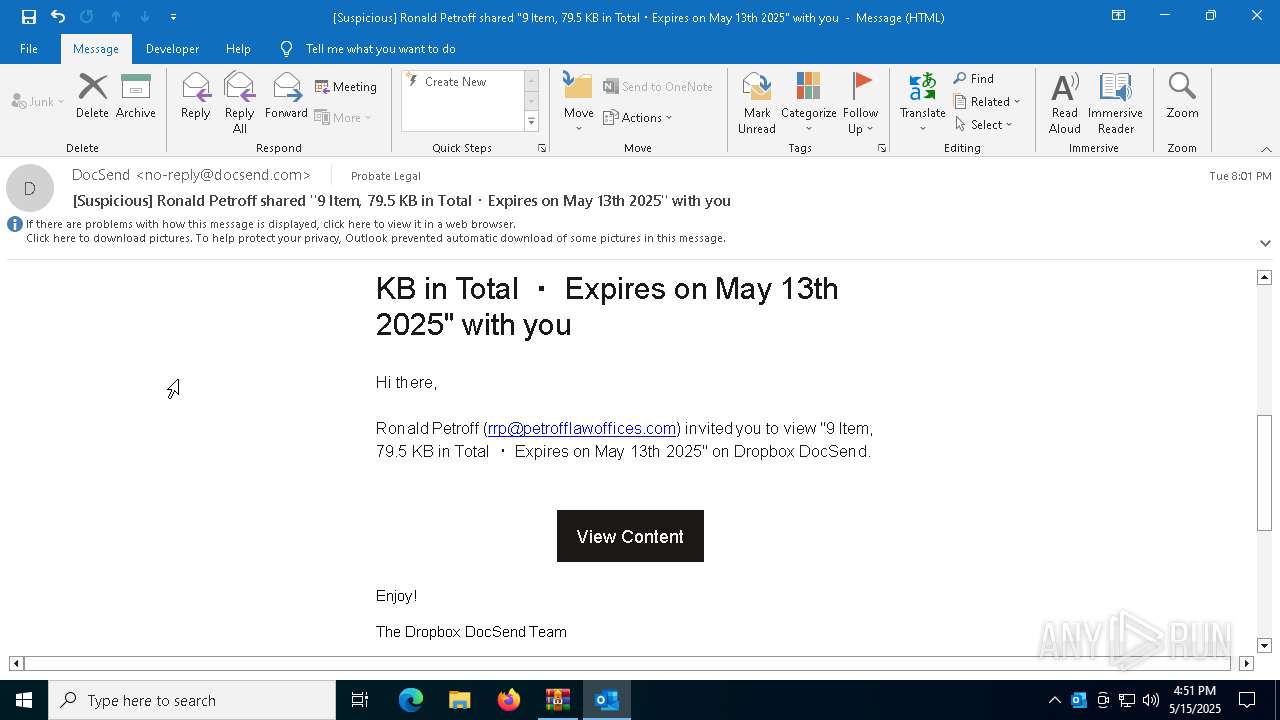Click the message scroll up arrow

tap(1264, 277)
